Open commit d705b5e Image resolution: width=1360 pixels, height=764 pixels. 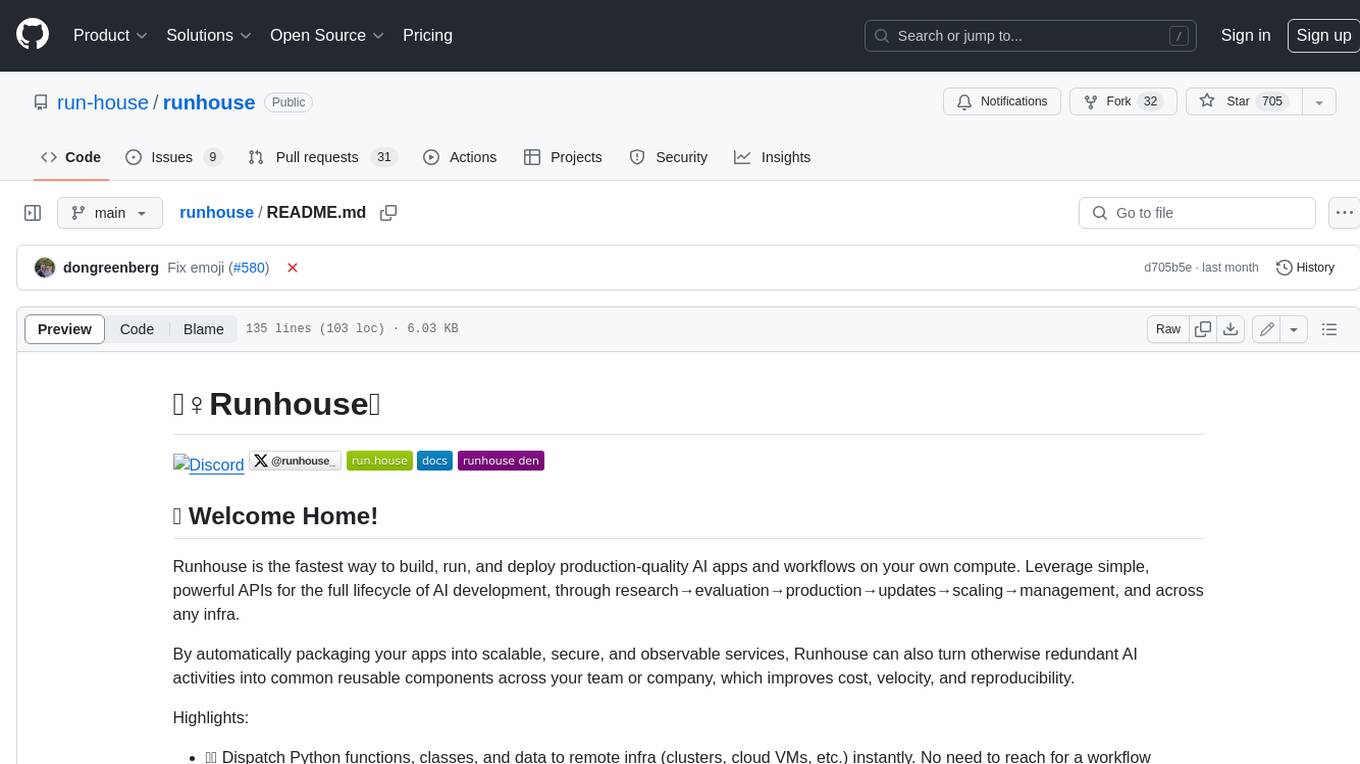pos(1168,268)
